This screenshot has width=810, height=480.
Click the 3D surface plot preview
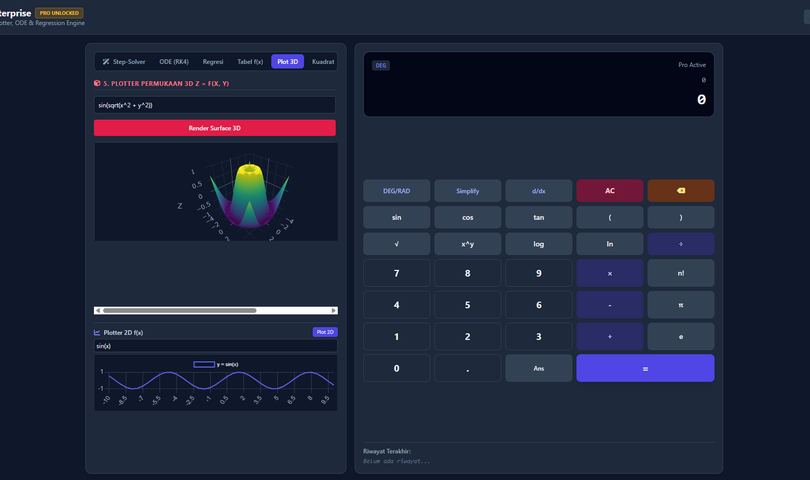pyautogui.click(x=216, y=192)
